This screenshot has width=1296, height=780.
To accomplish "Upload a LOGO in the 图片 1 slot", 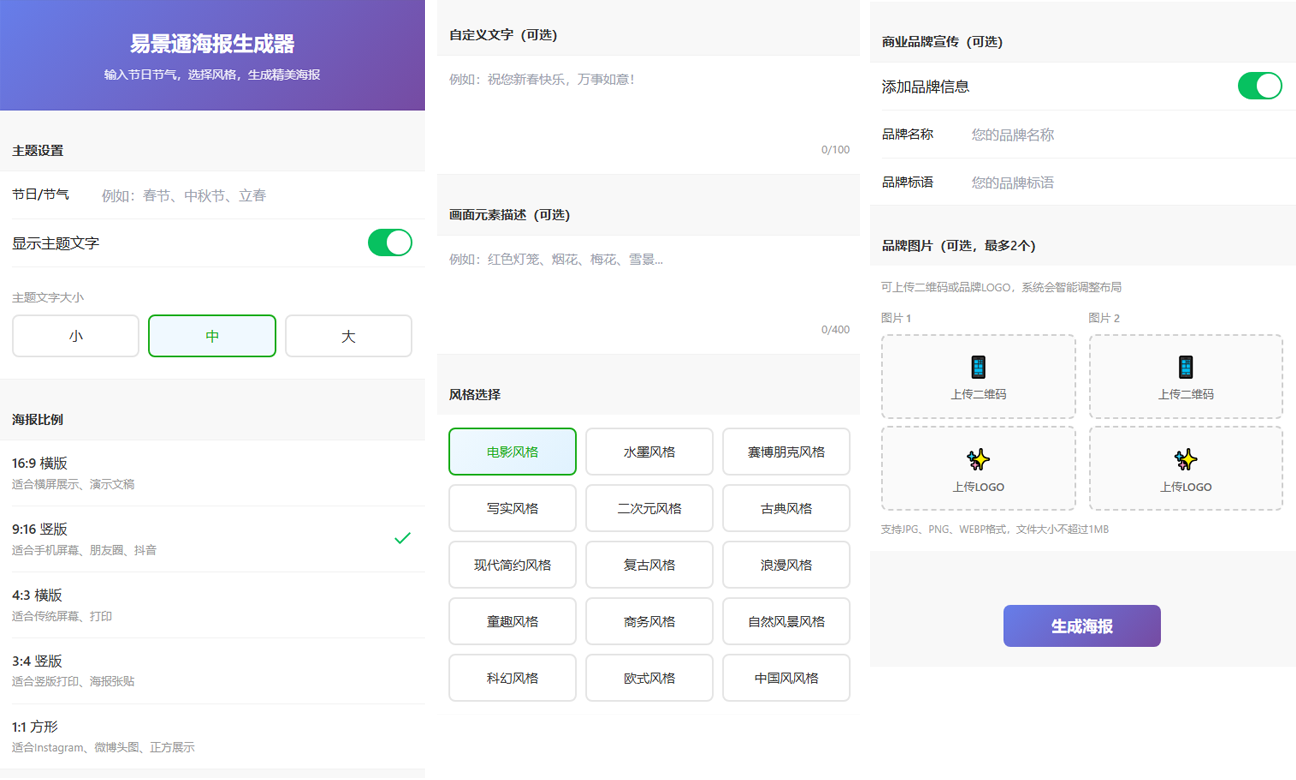I will coord(977,468).
